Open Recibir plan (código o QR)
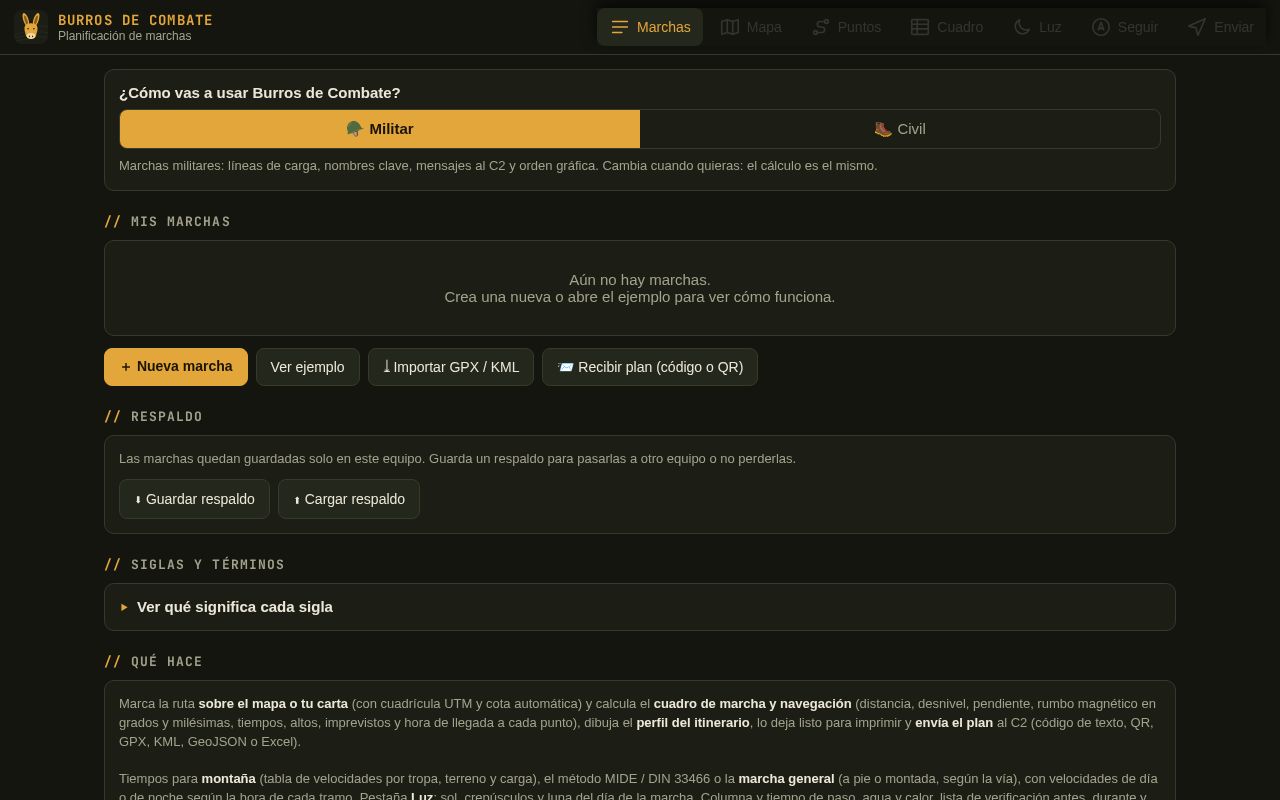The width and height of the screenshot is (1280, 800). [650, 367]
